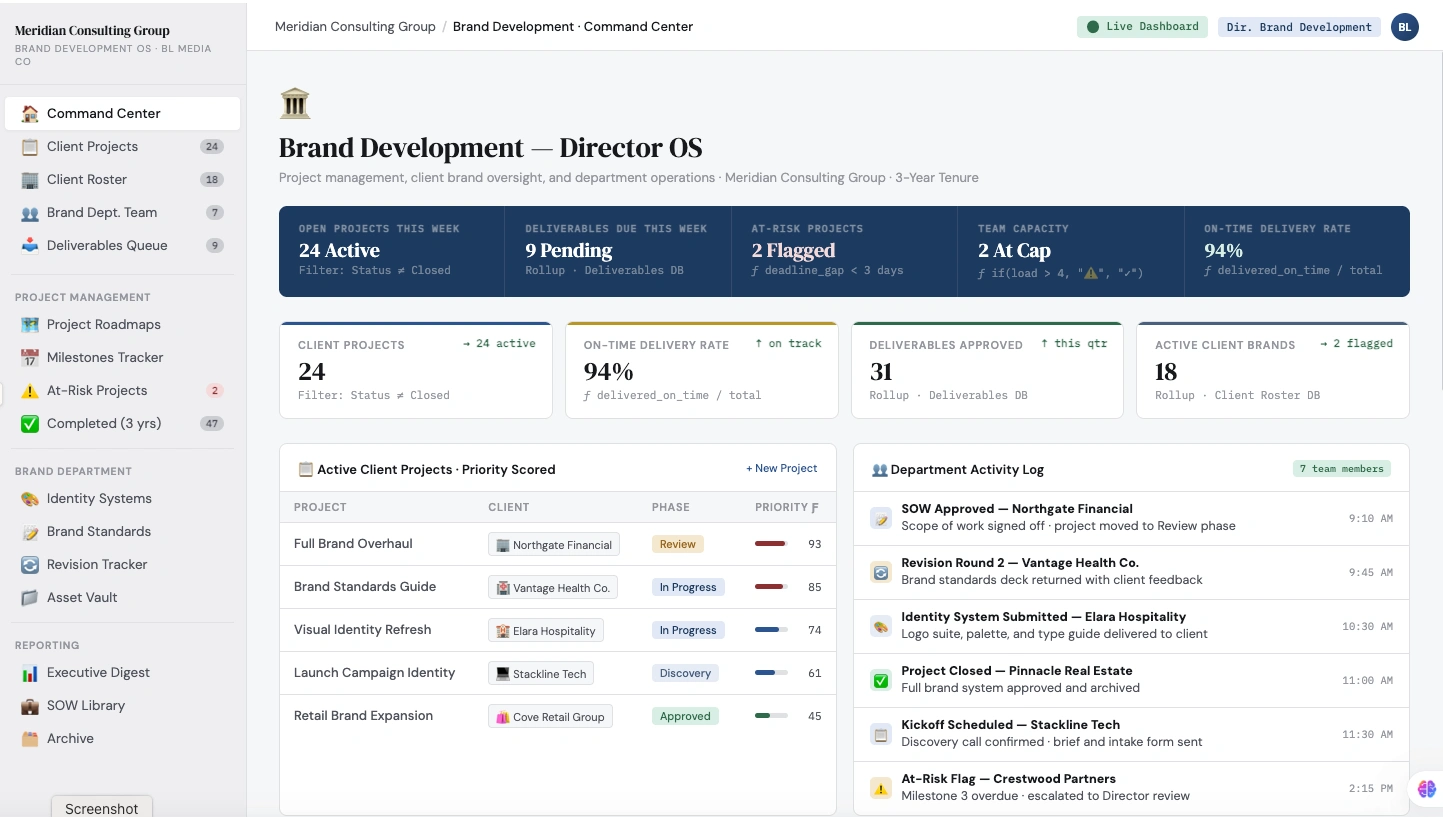Screen dimensions: 1443x817
Task: Open the Executive Digest report
Action: tap(122, 673)
